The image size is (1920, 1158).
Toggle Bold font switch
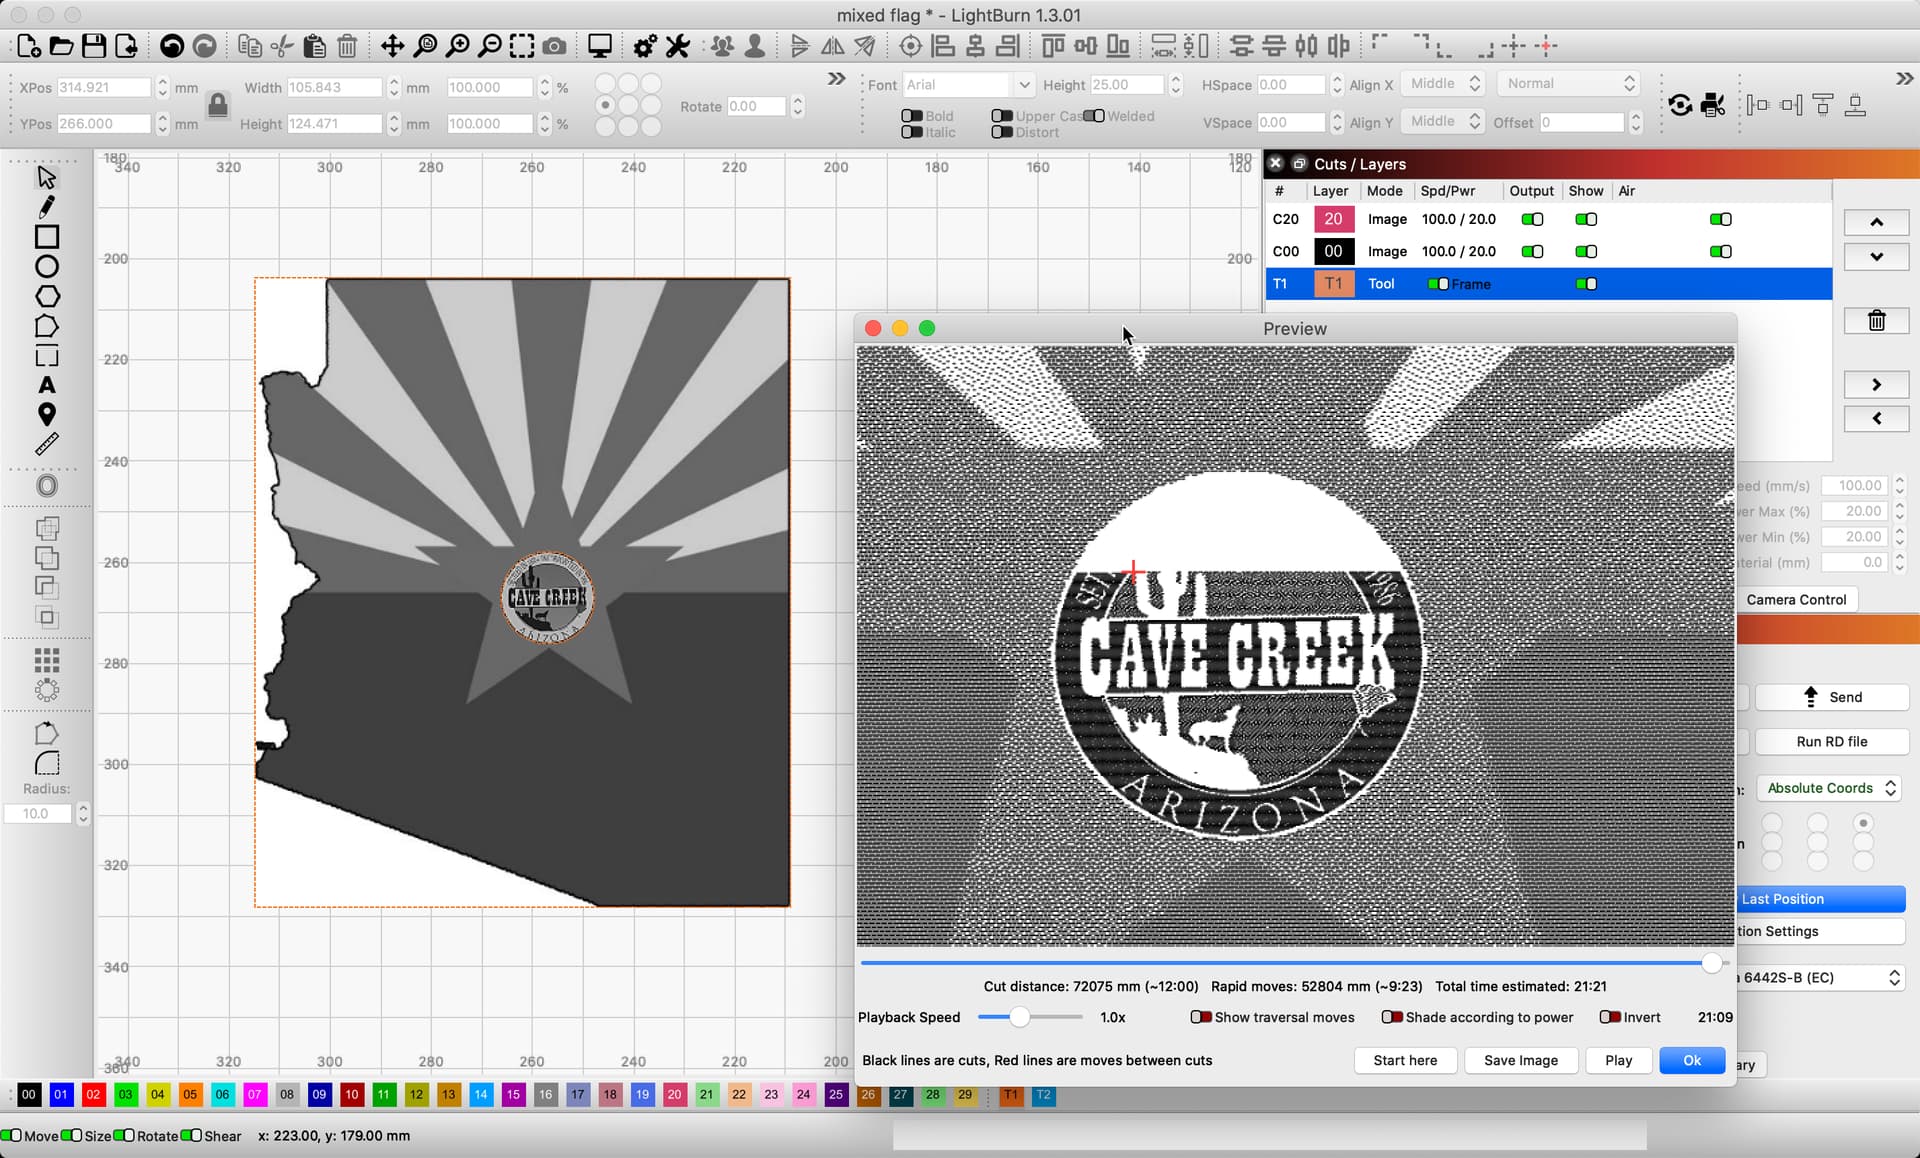[911, 116]
